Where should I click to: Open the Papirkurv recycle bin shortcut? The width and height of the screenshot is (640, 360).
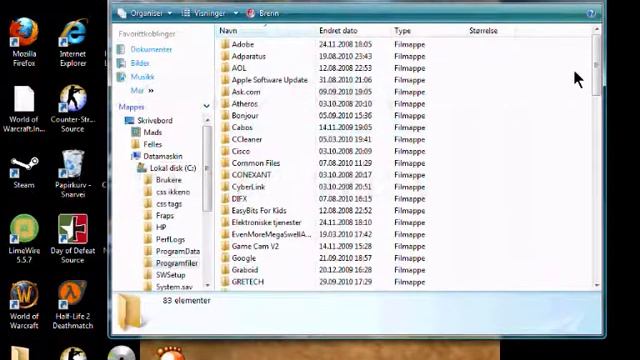click(x=73, y=174)
